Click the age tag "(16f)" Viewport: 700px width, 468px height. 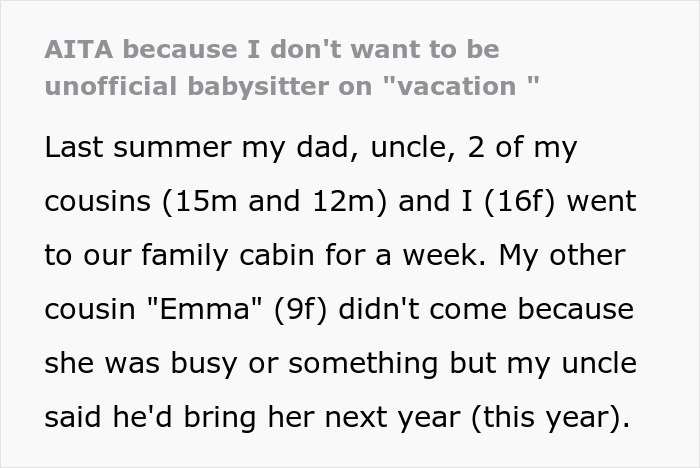click(478, 201)
